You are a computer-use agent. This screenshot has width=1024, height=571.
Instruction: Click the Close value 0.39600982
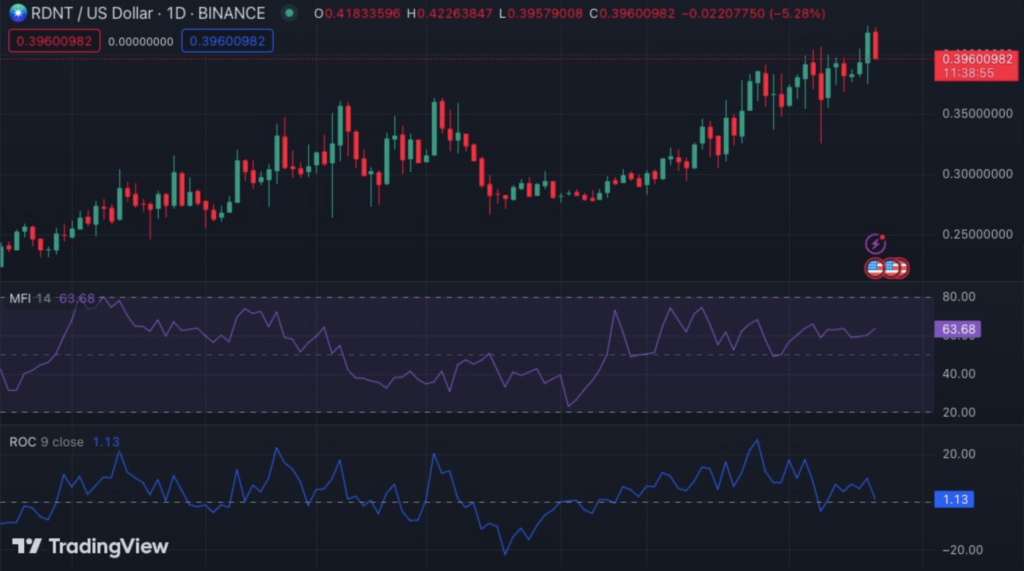click(x=637, y=14)
